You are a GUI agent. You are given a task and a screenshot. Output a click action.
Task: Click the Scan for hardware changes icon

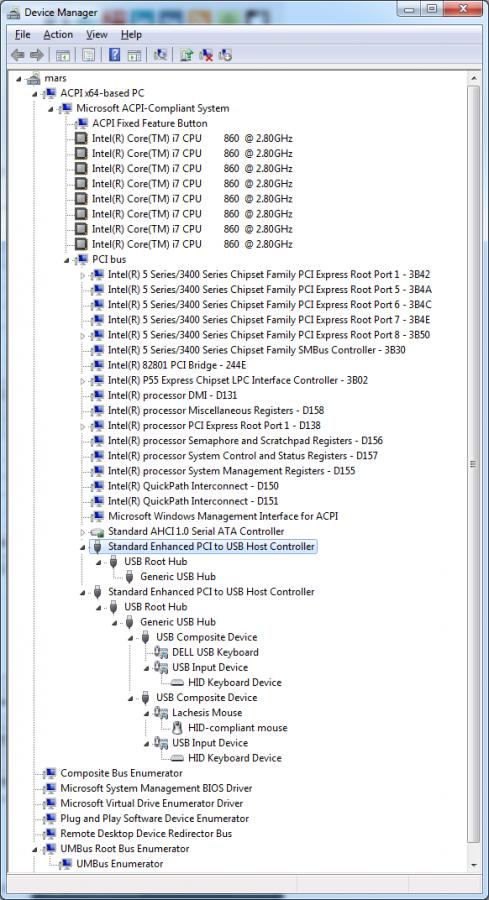161,55
